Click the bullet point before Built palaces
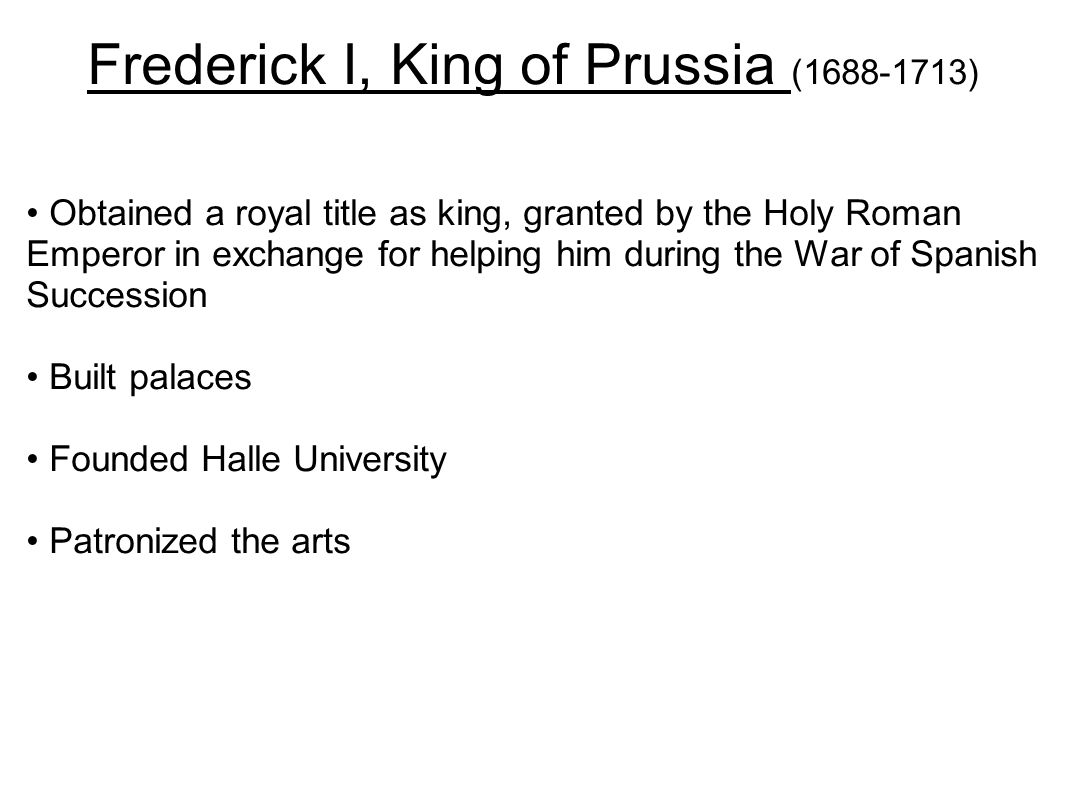1066x800 pixels. click(x=33, y=379)
